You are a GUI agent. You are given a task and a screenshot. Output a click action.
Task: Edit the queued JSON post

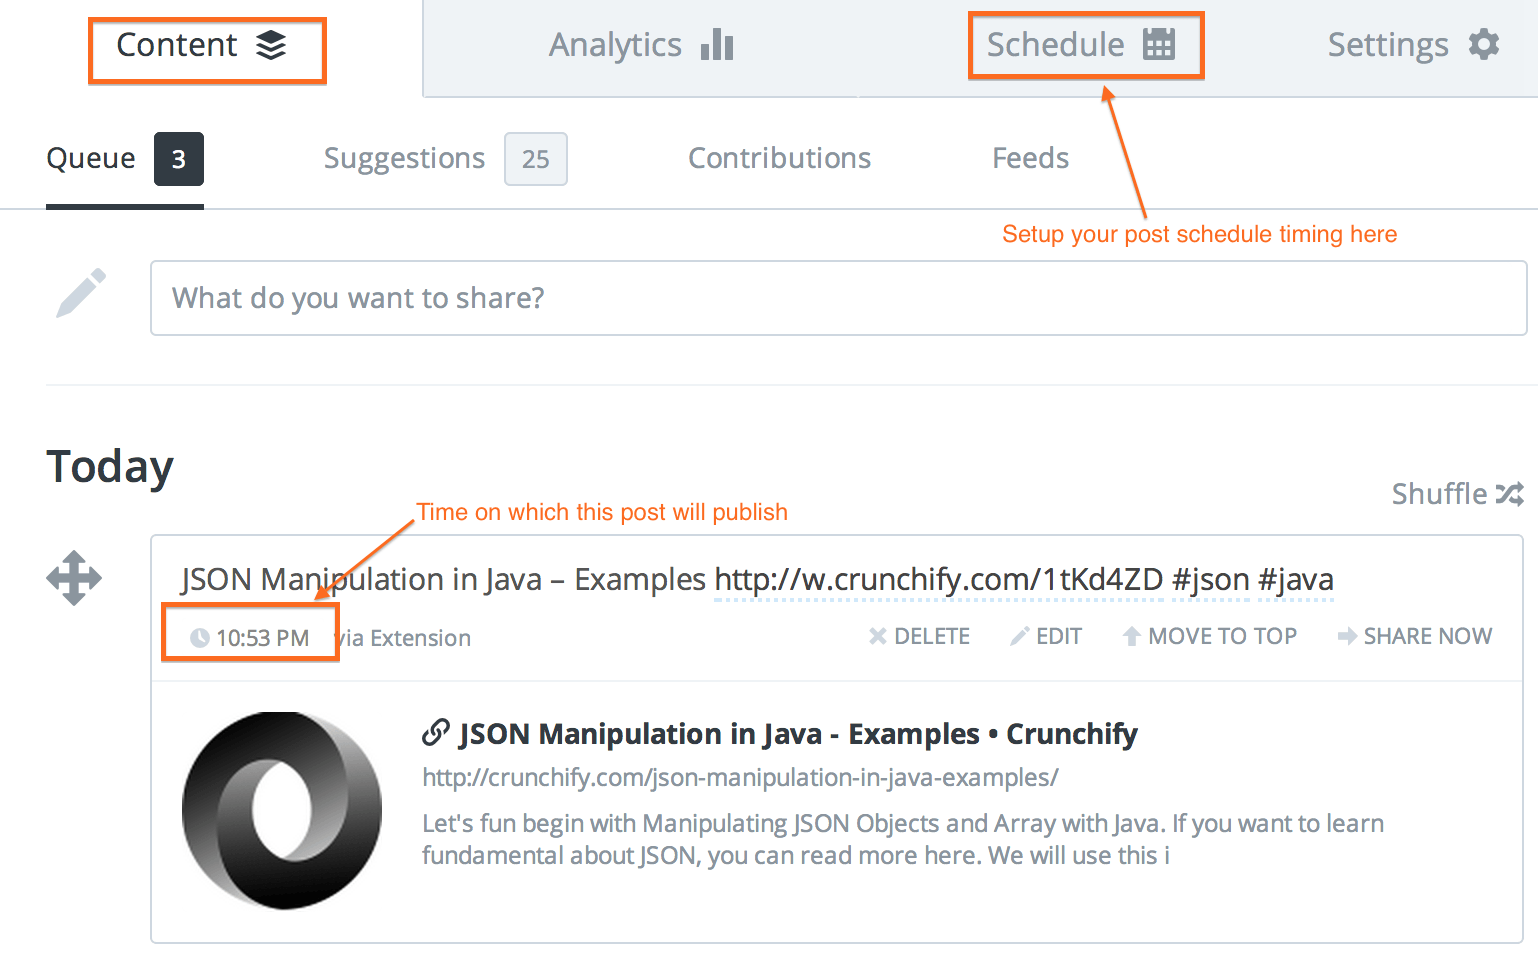pyautogui.click(x=1046, y=636)
